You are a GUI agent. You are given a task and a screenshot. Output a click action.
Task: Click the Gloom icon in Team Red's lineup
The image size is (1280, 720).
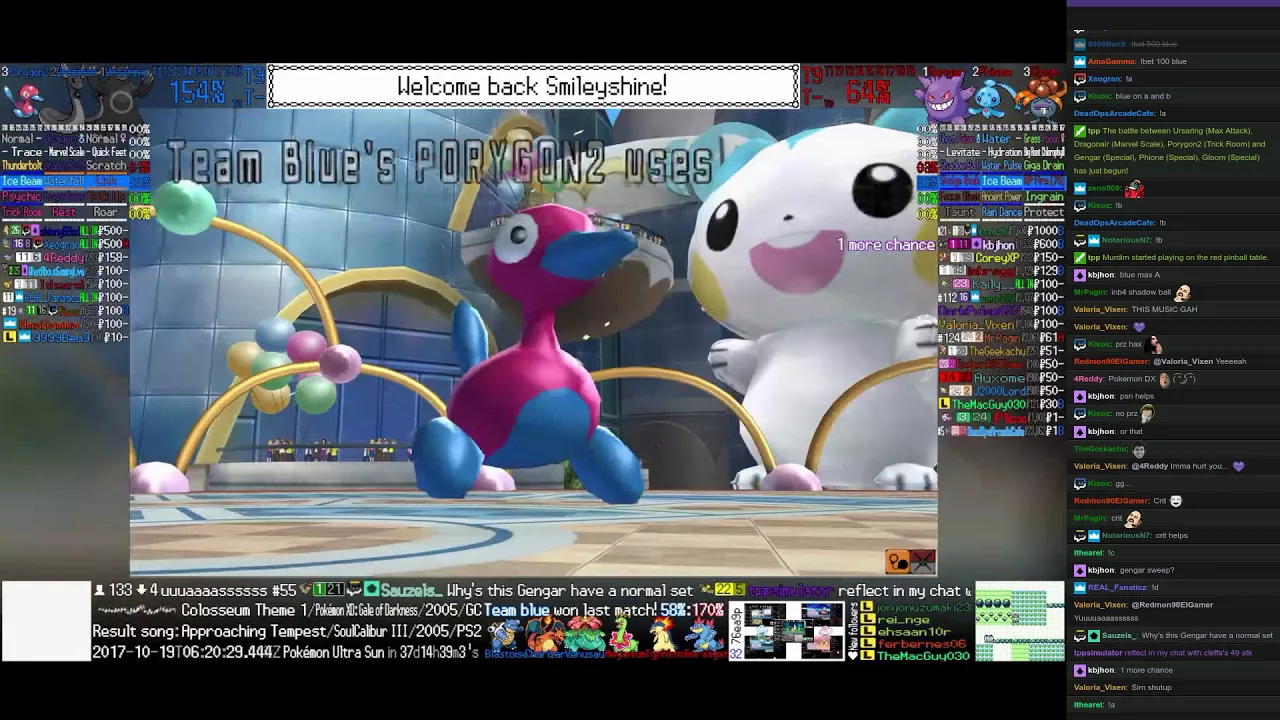coord(1041,100)
